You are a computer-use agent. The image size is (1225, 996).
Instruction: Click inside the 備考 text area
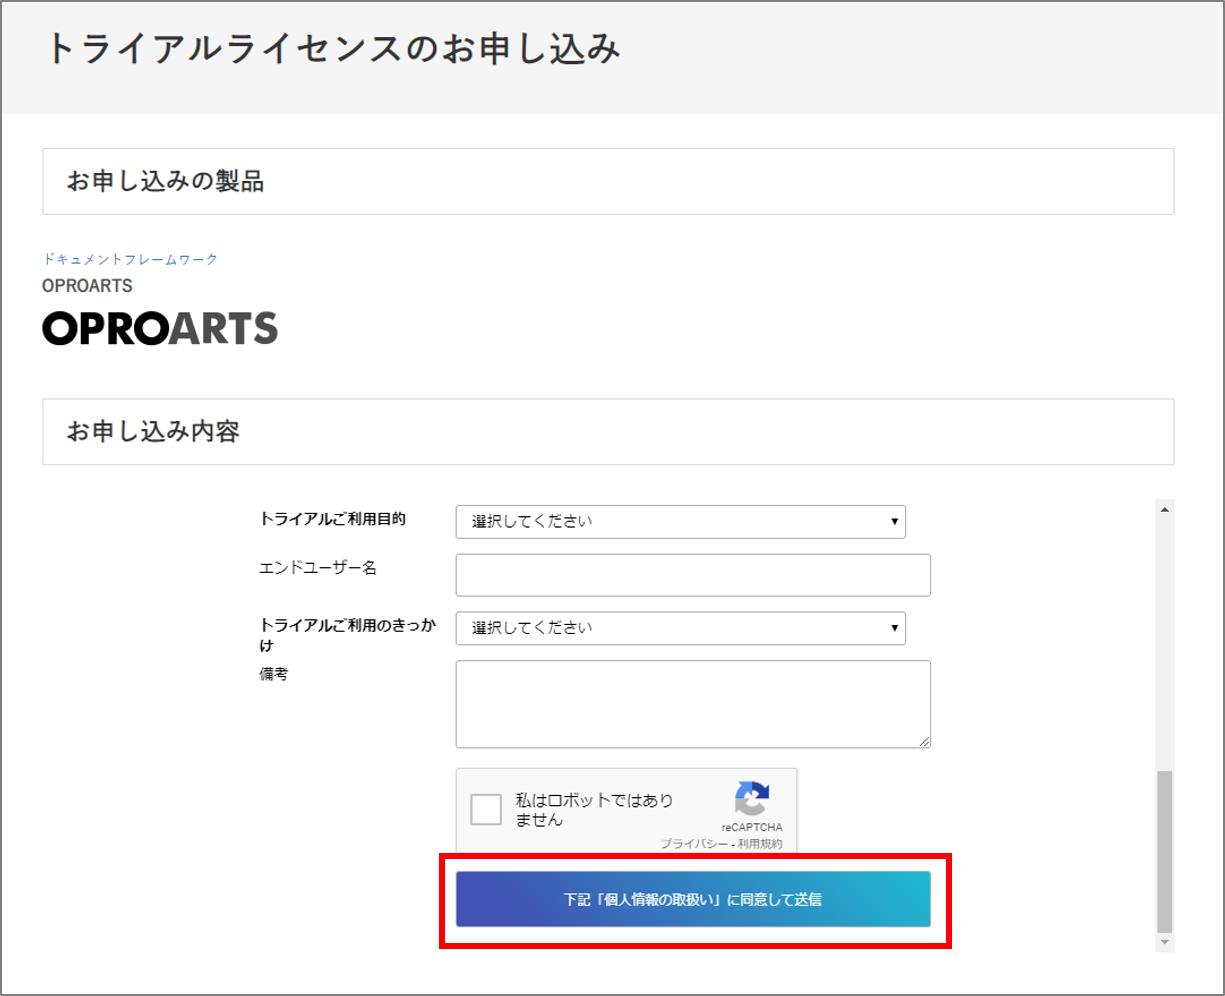(692, 703)
